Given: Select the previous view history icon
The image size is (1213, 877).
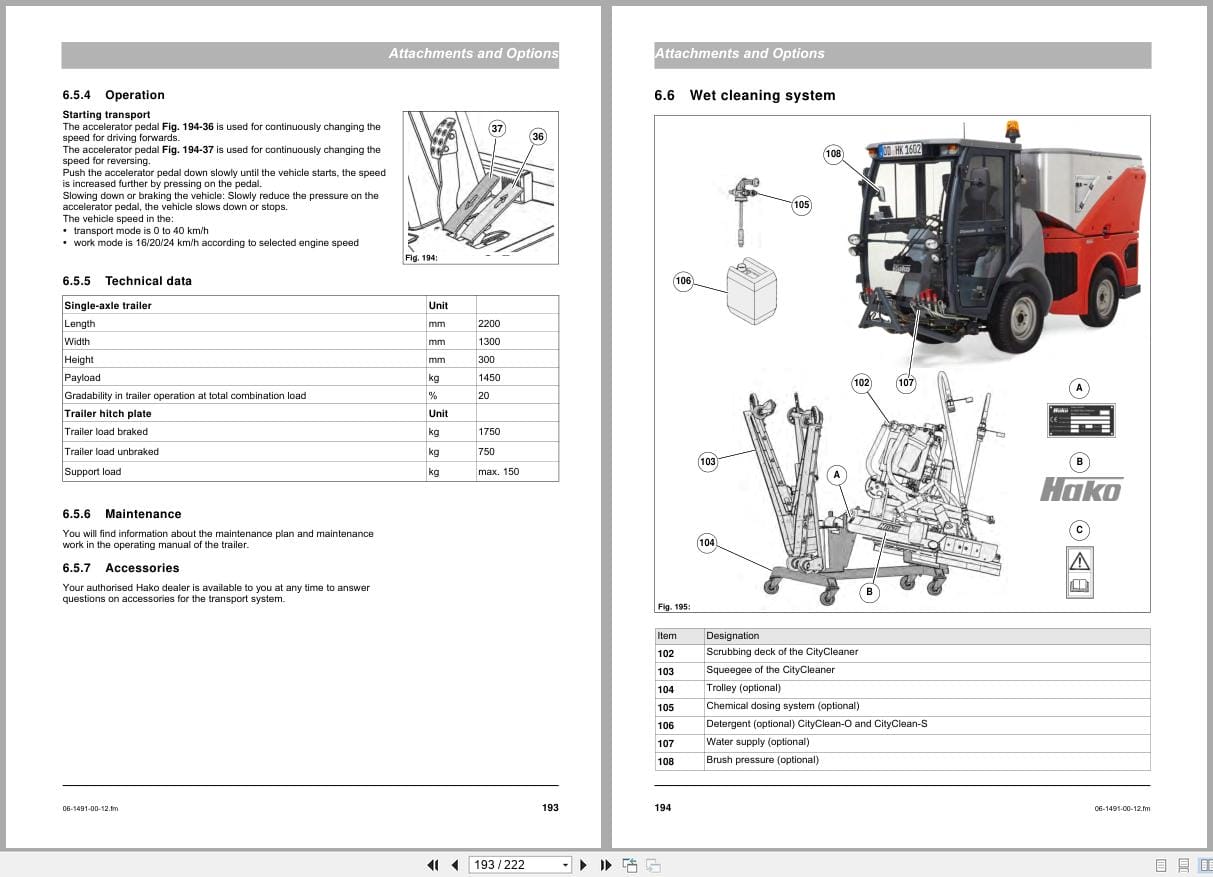Looking at the screenshot, I should tap(630, 864).
